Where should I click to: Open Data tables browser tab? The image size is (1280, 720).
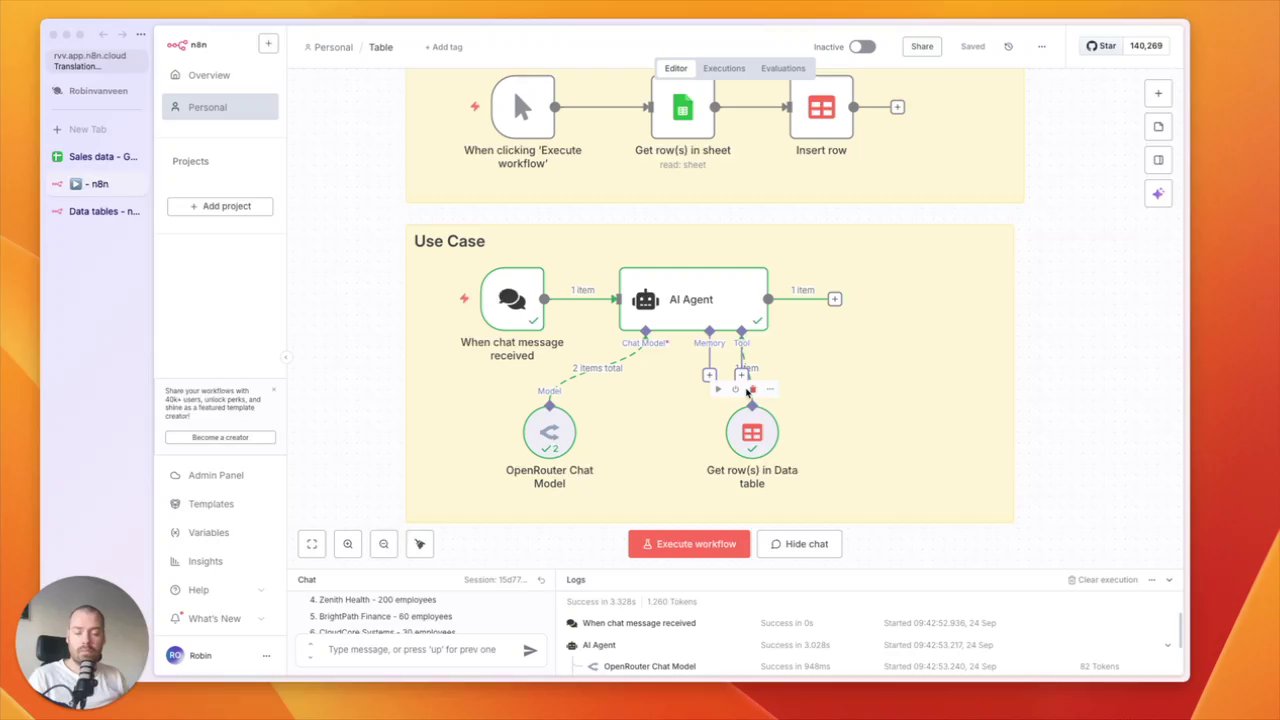click(96, 212)
